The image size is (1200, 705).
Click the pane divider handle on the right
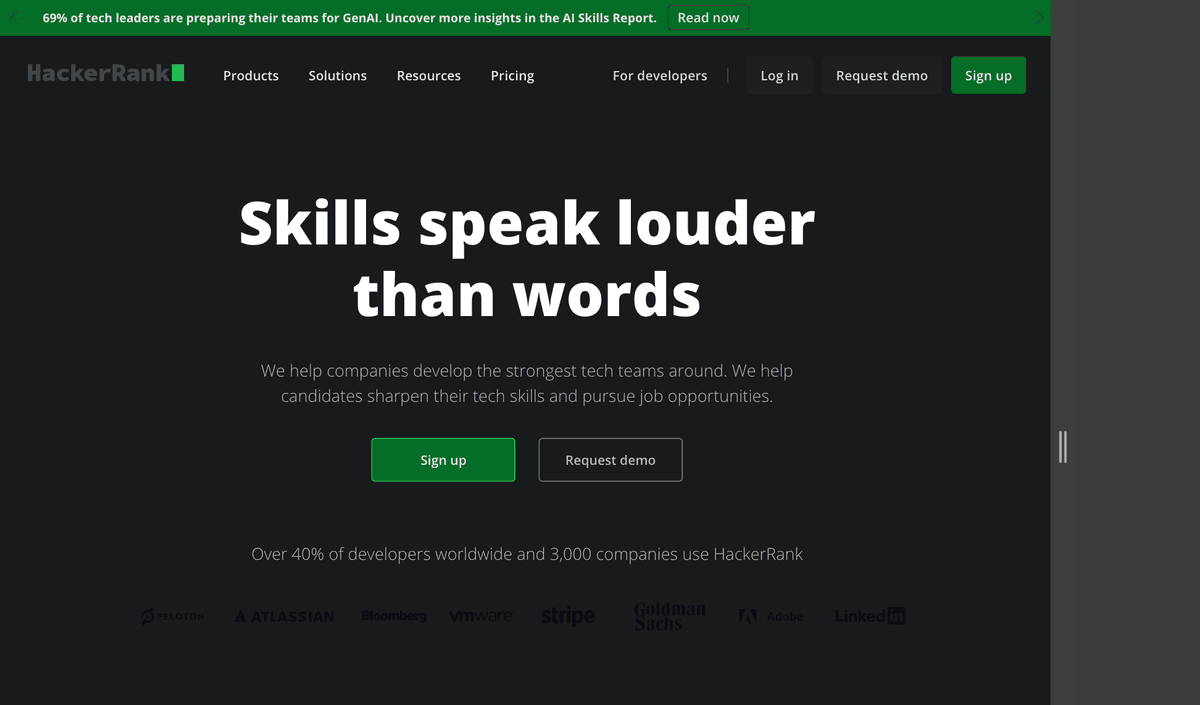tap(1063, 448)
